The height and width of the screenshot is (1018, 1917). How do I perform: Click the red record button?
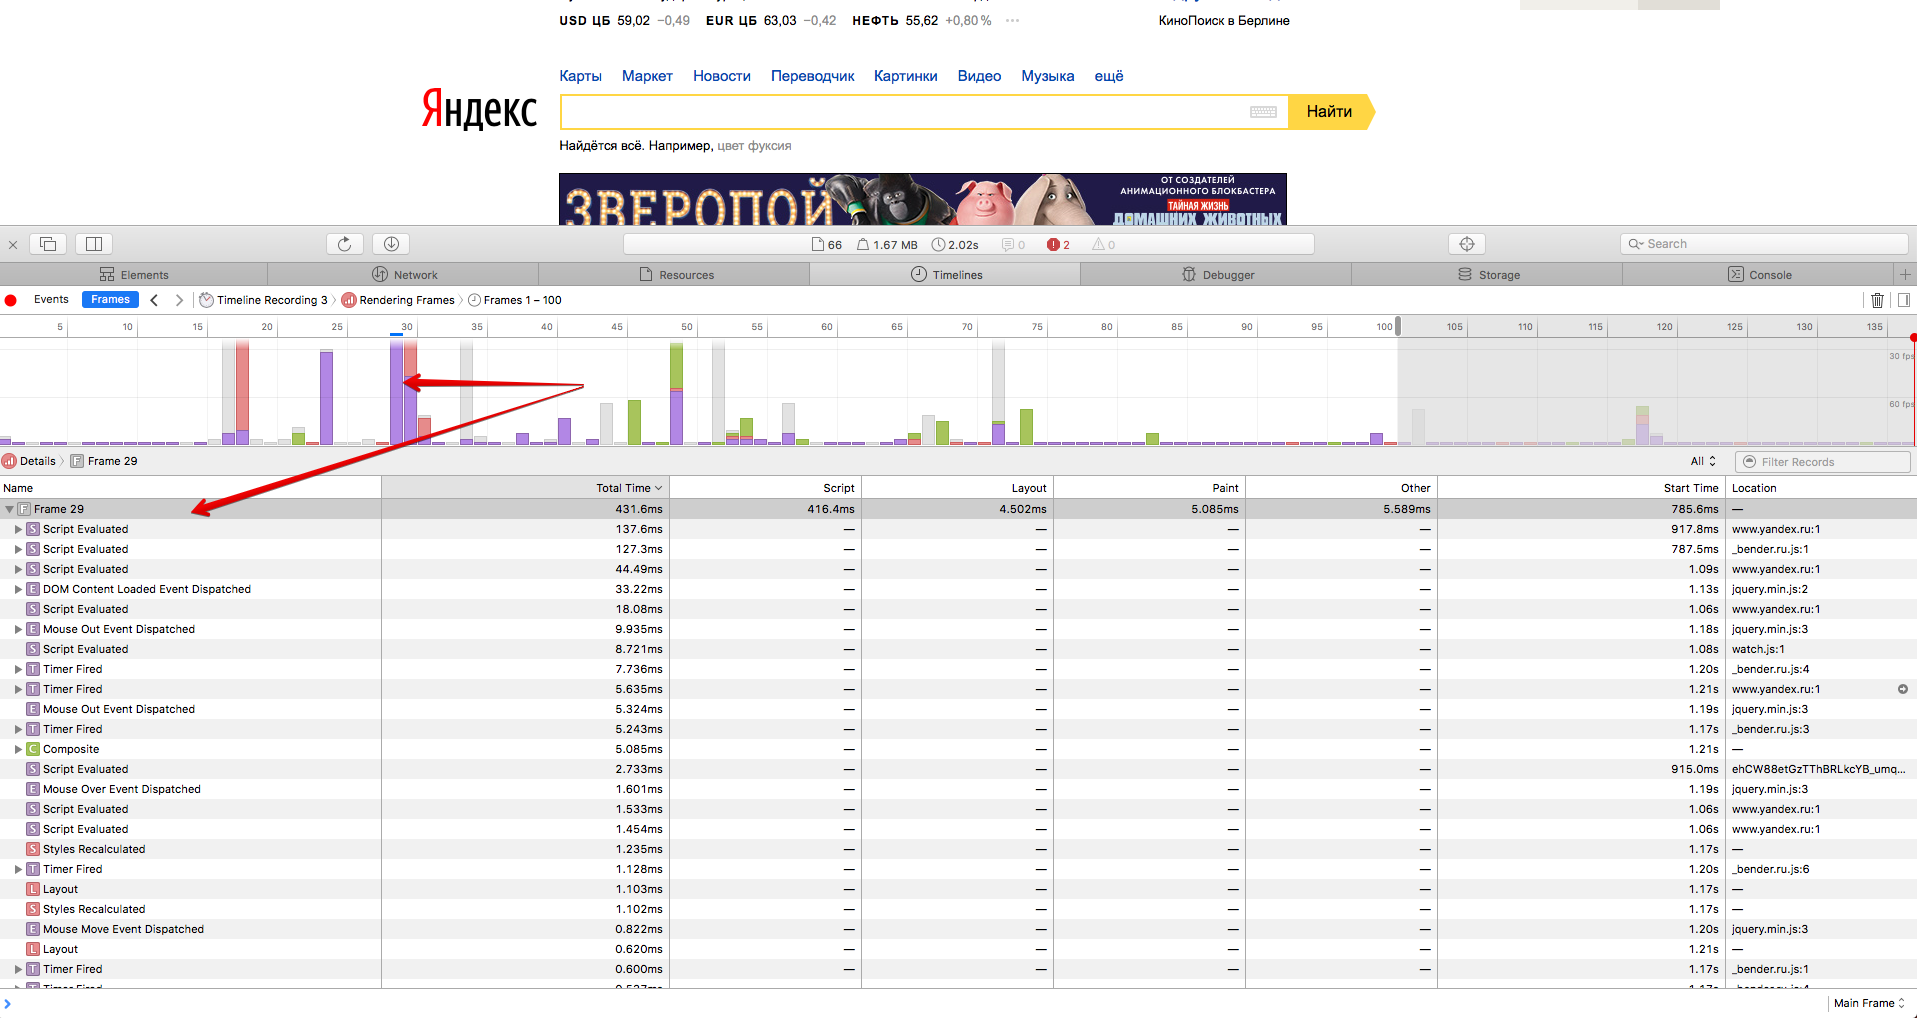(x=11, y=300)
